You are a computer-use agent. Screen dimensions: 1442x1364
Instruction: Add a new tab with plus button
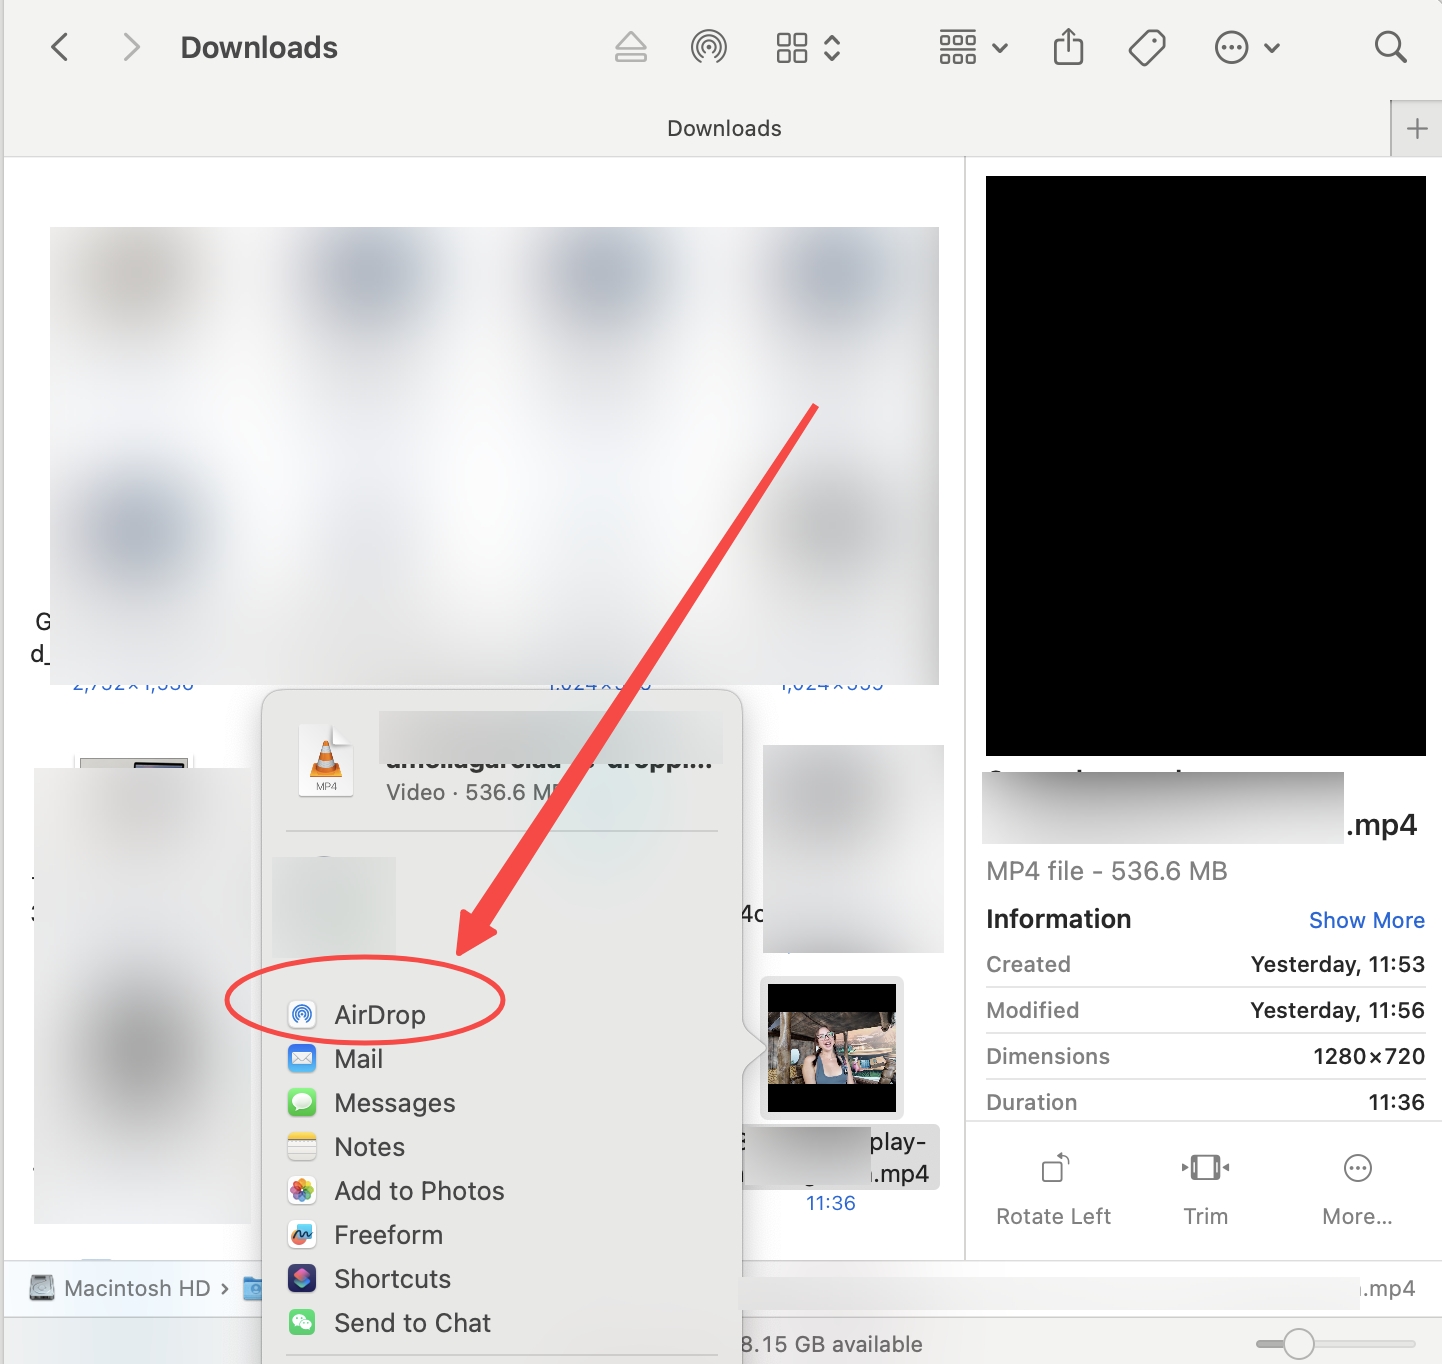pyautogui.click(x=1416, y=129)
